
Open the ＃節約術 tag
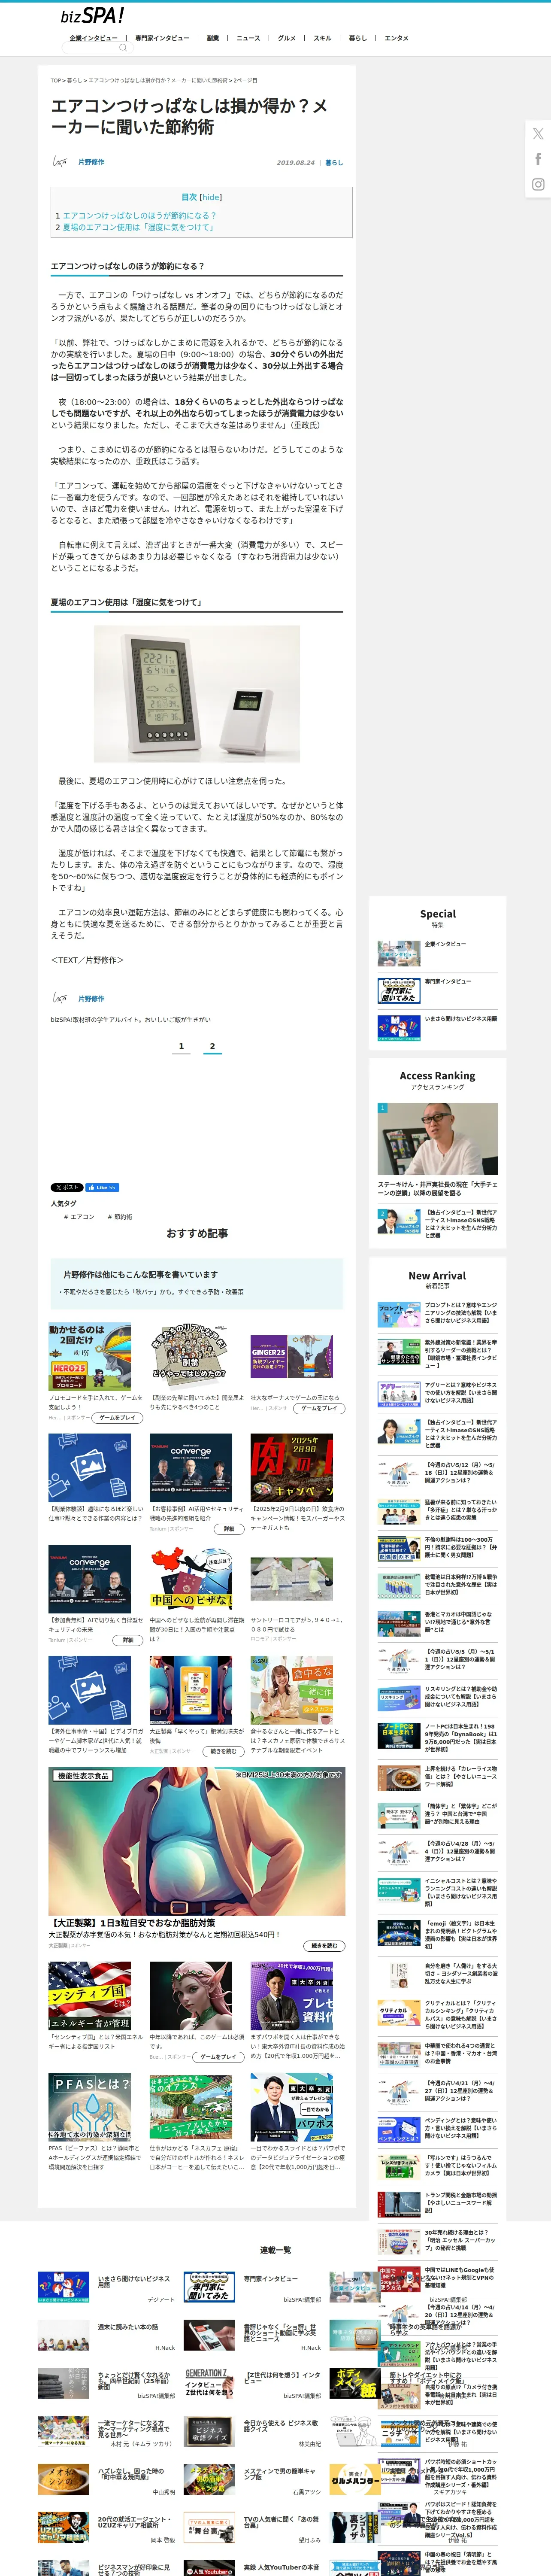(120, 1217)
